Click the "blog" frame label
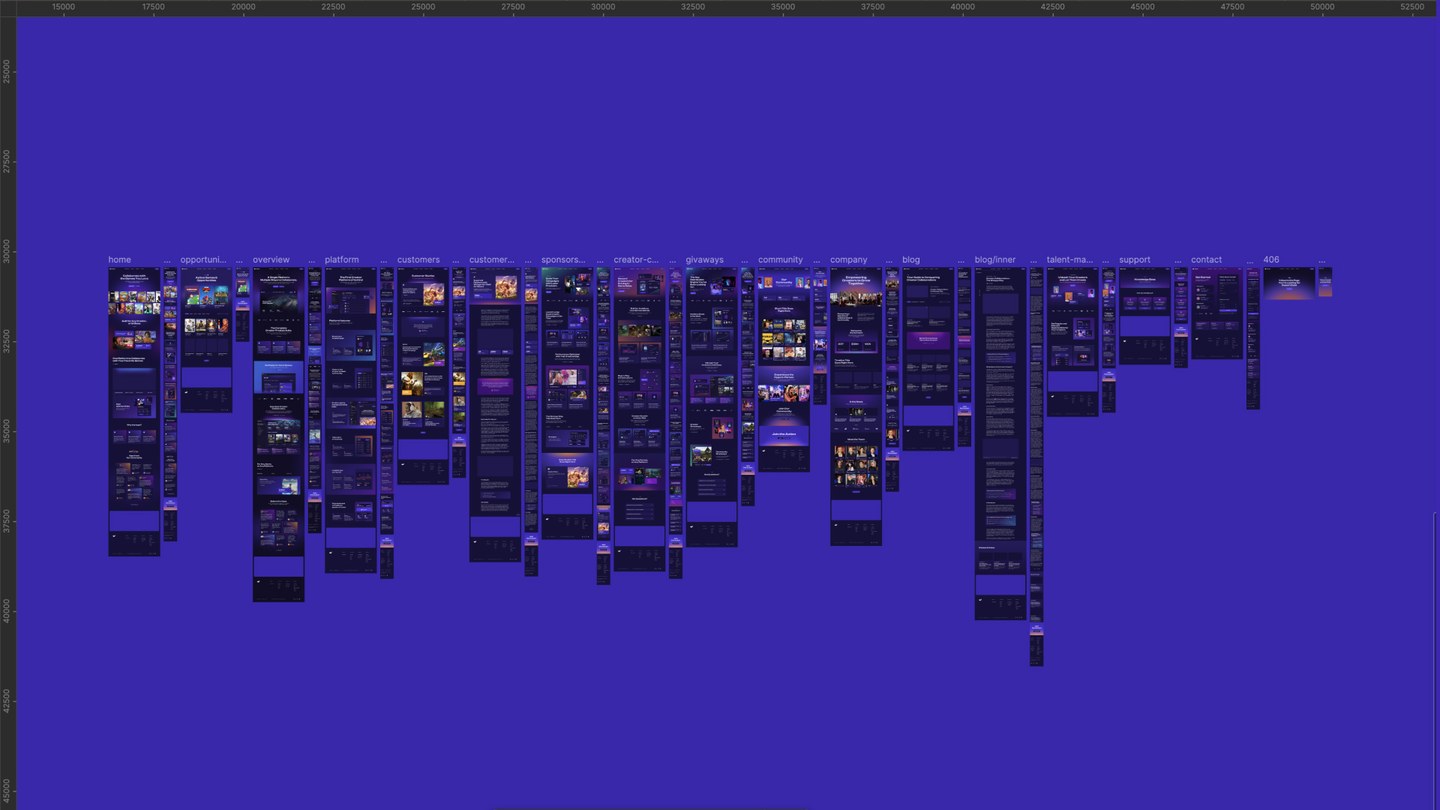The image size is (1440, 810). tap(911, 260)
